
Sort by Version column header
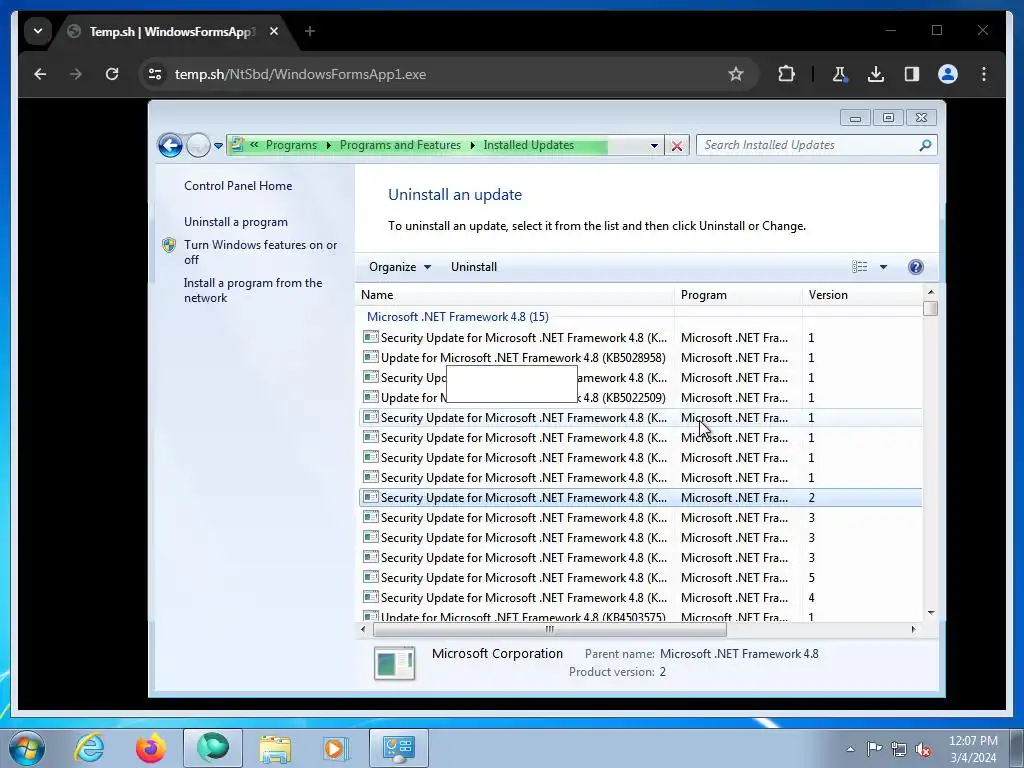click(x=862, y=295)
